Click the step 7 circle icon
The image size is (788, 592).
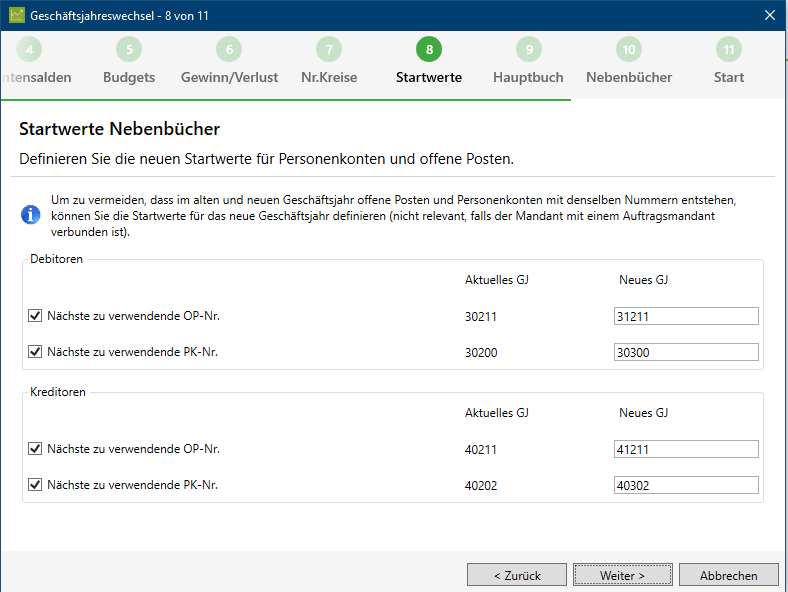click(x=329, y=49)
